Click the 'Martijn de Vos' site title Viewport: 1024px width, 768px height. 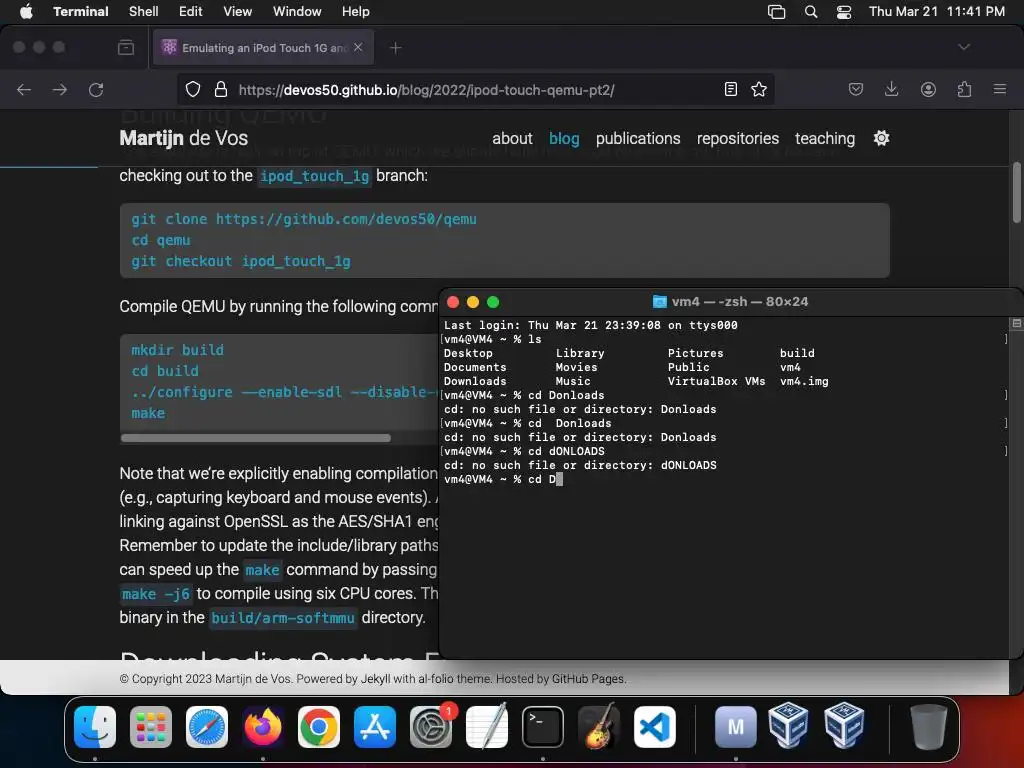pos(184,138)
